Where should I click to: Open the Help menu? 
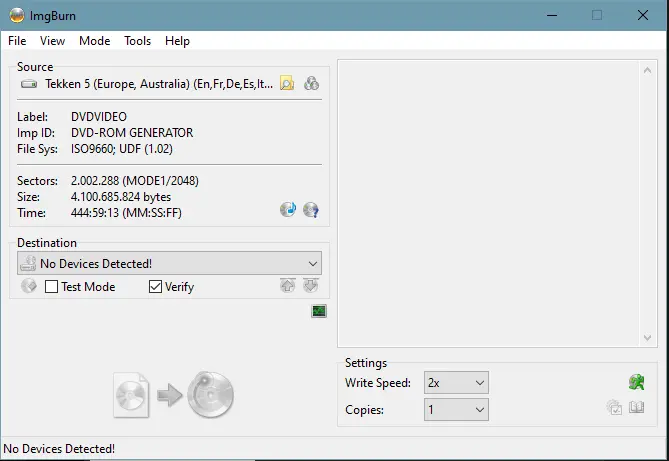(177, 41)
